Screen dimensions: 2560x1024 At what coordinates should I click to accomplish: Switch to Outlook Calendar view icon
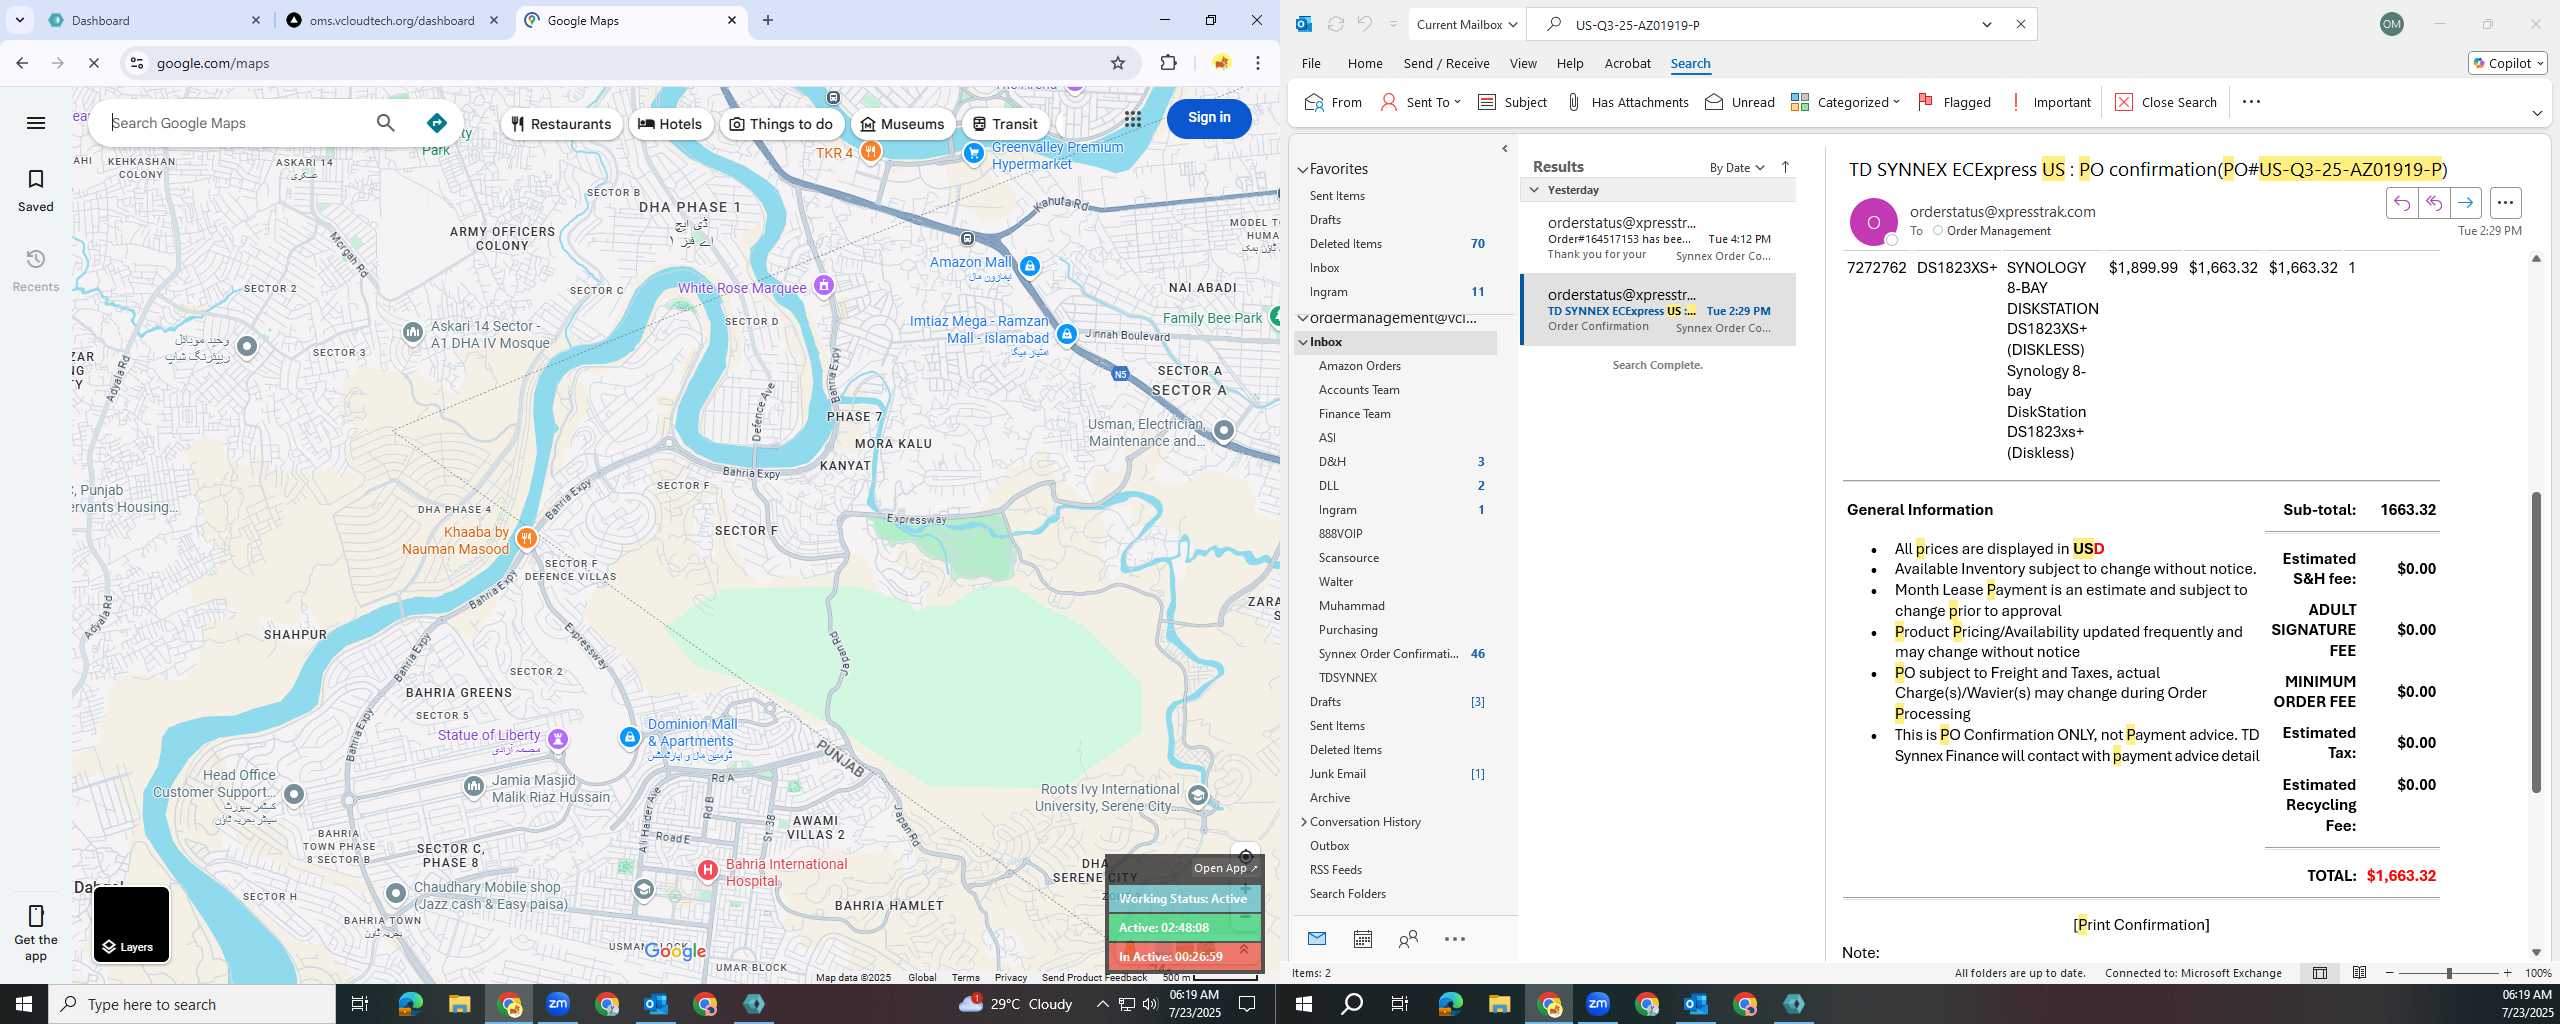[1362, 939]
